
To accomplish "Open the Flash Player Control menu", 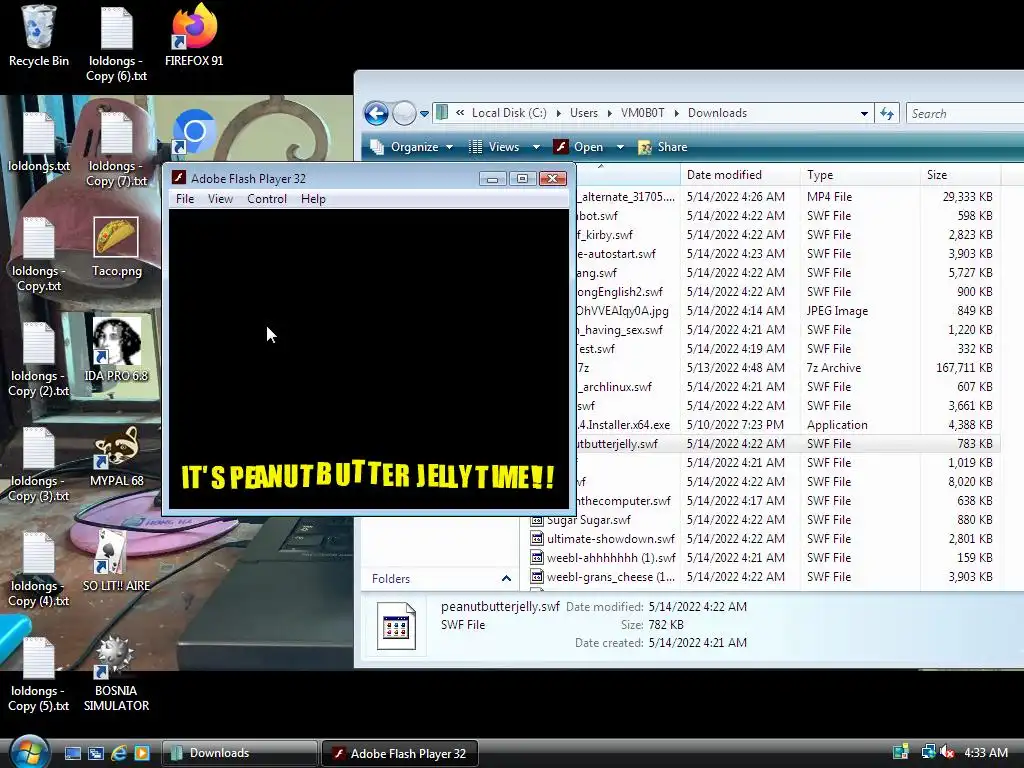I will point(266,199).
